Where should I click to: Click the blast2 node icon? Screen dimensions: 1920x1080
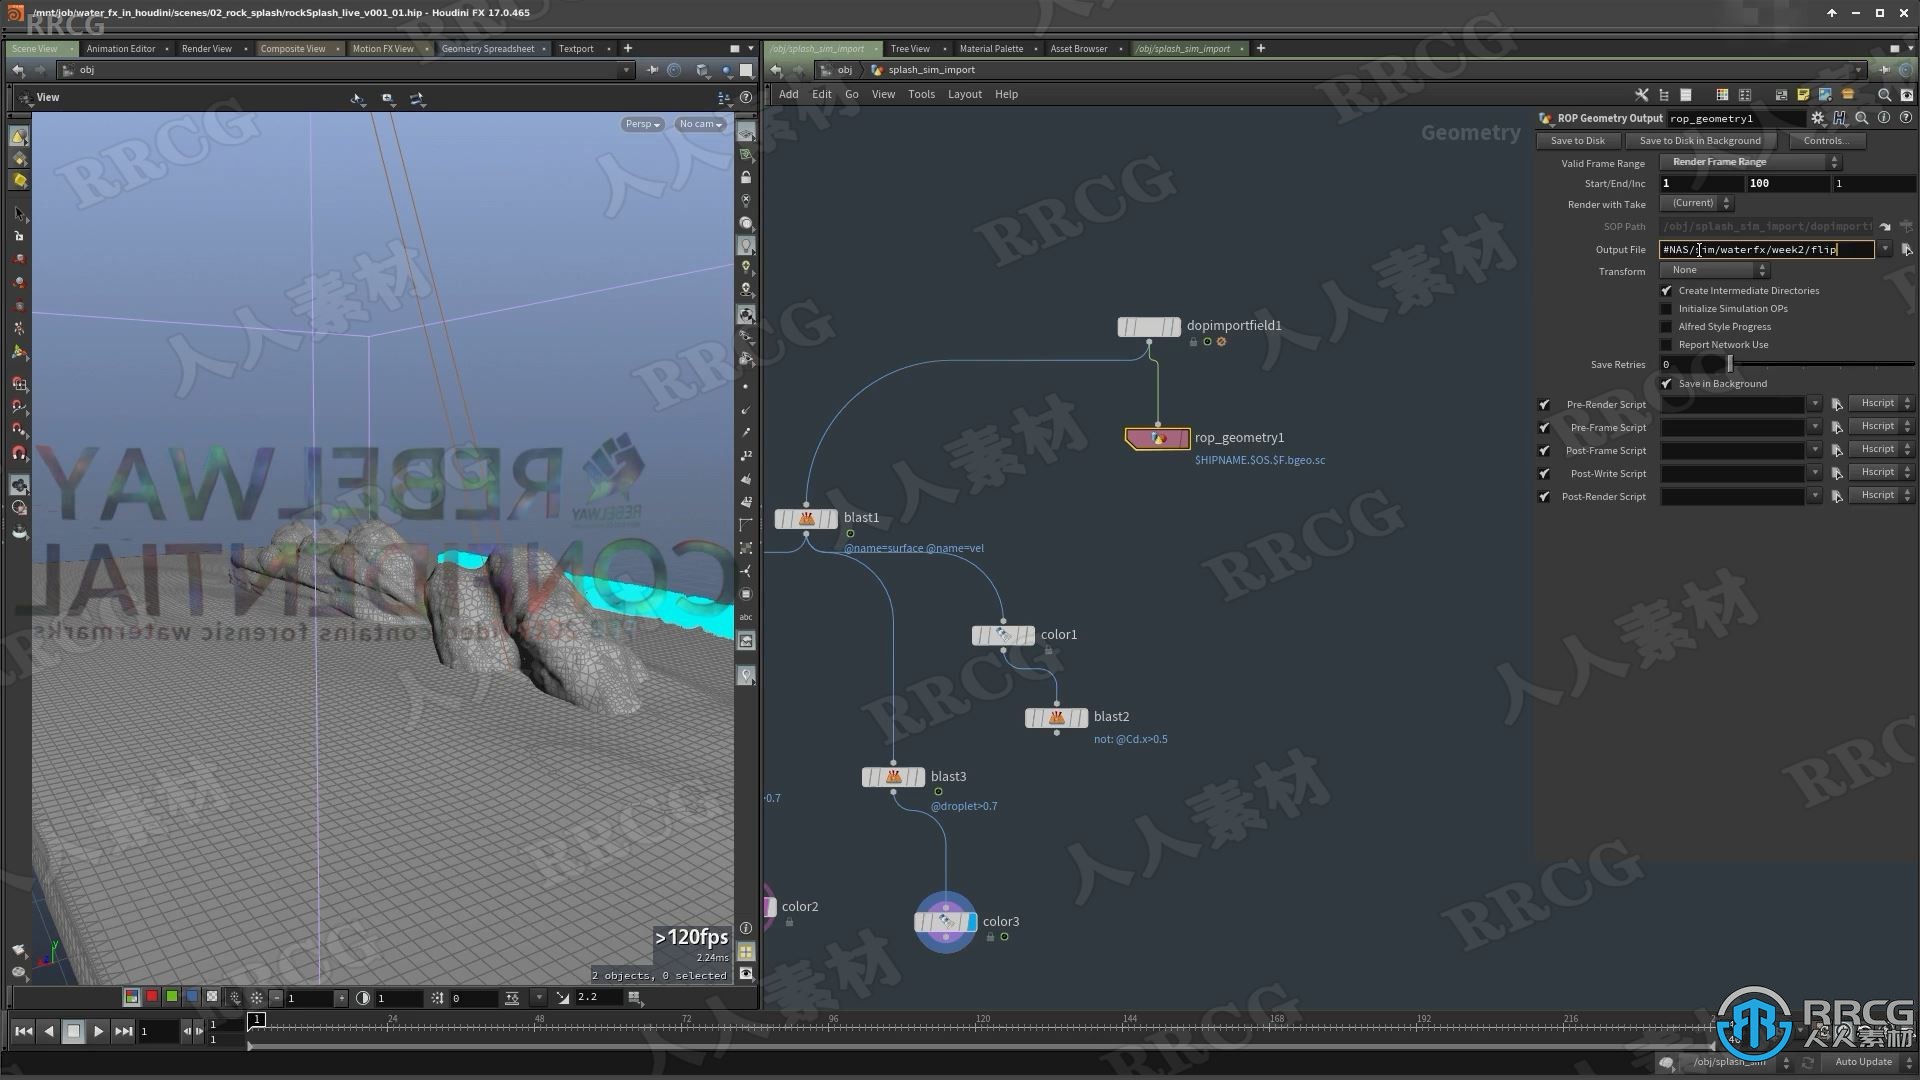tap(1056, 716)
